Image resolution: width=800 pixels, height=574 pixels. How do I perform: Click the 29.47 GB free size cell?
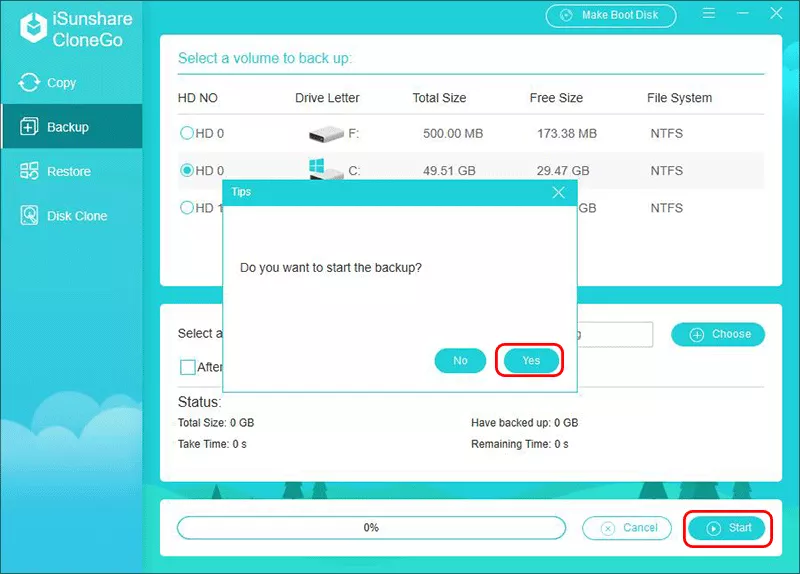(x=563, y=170)
